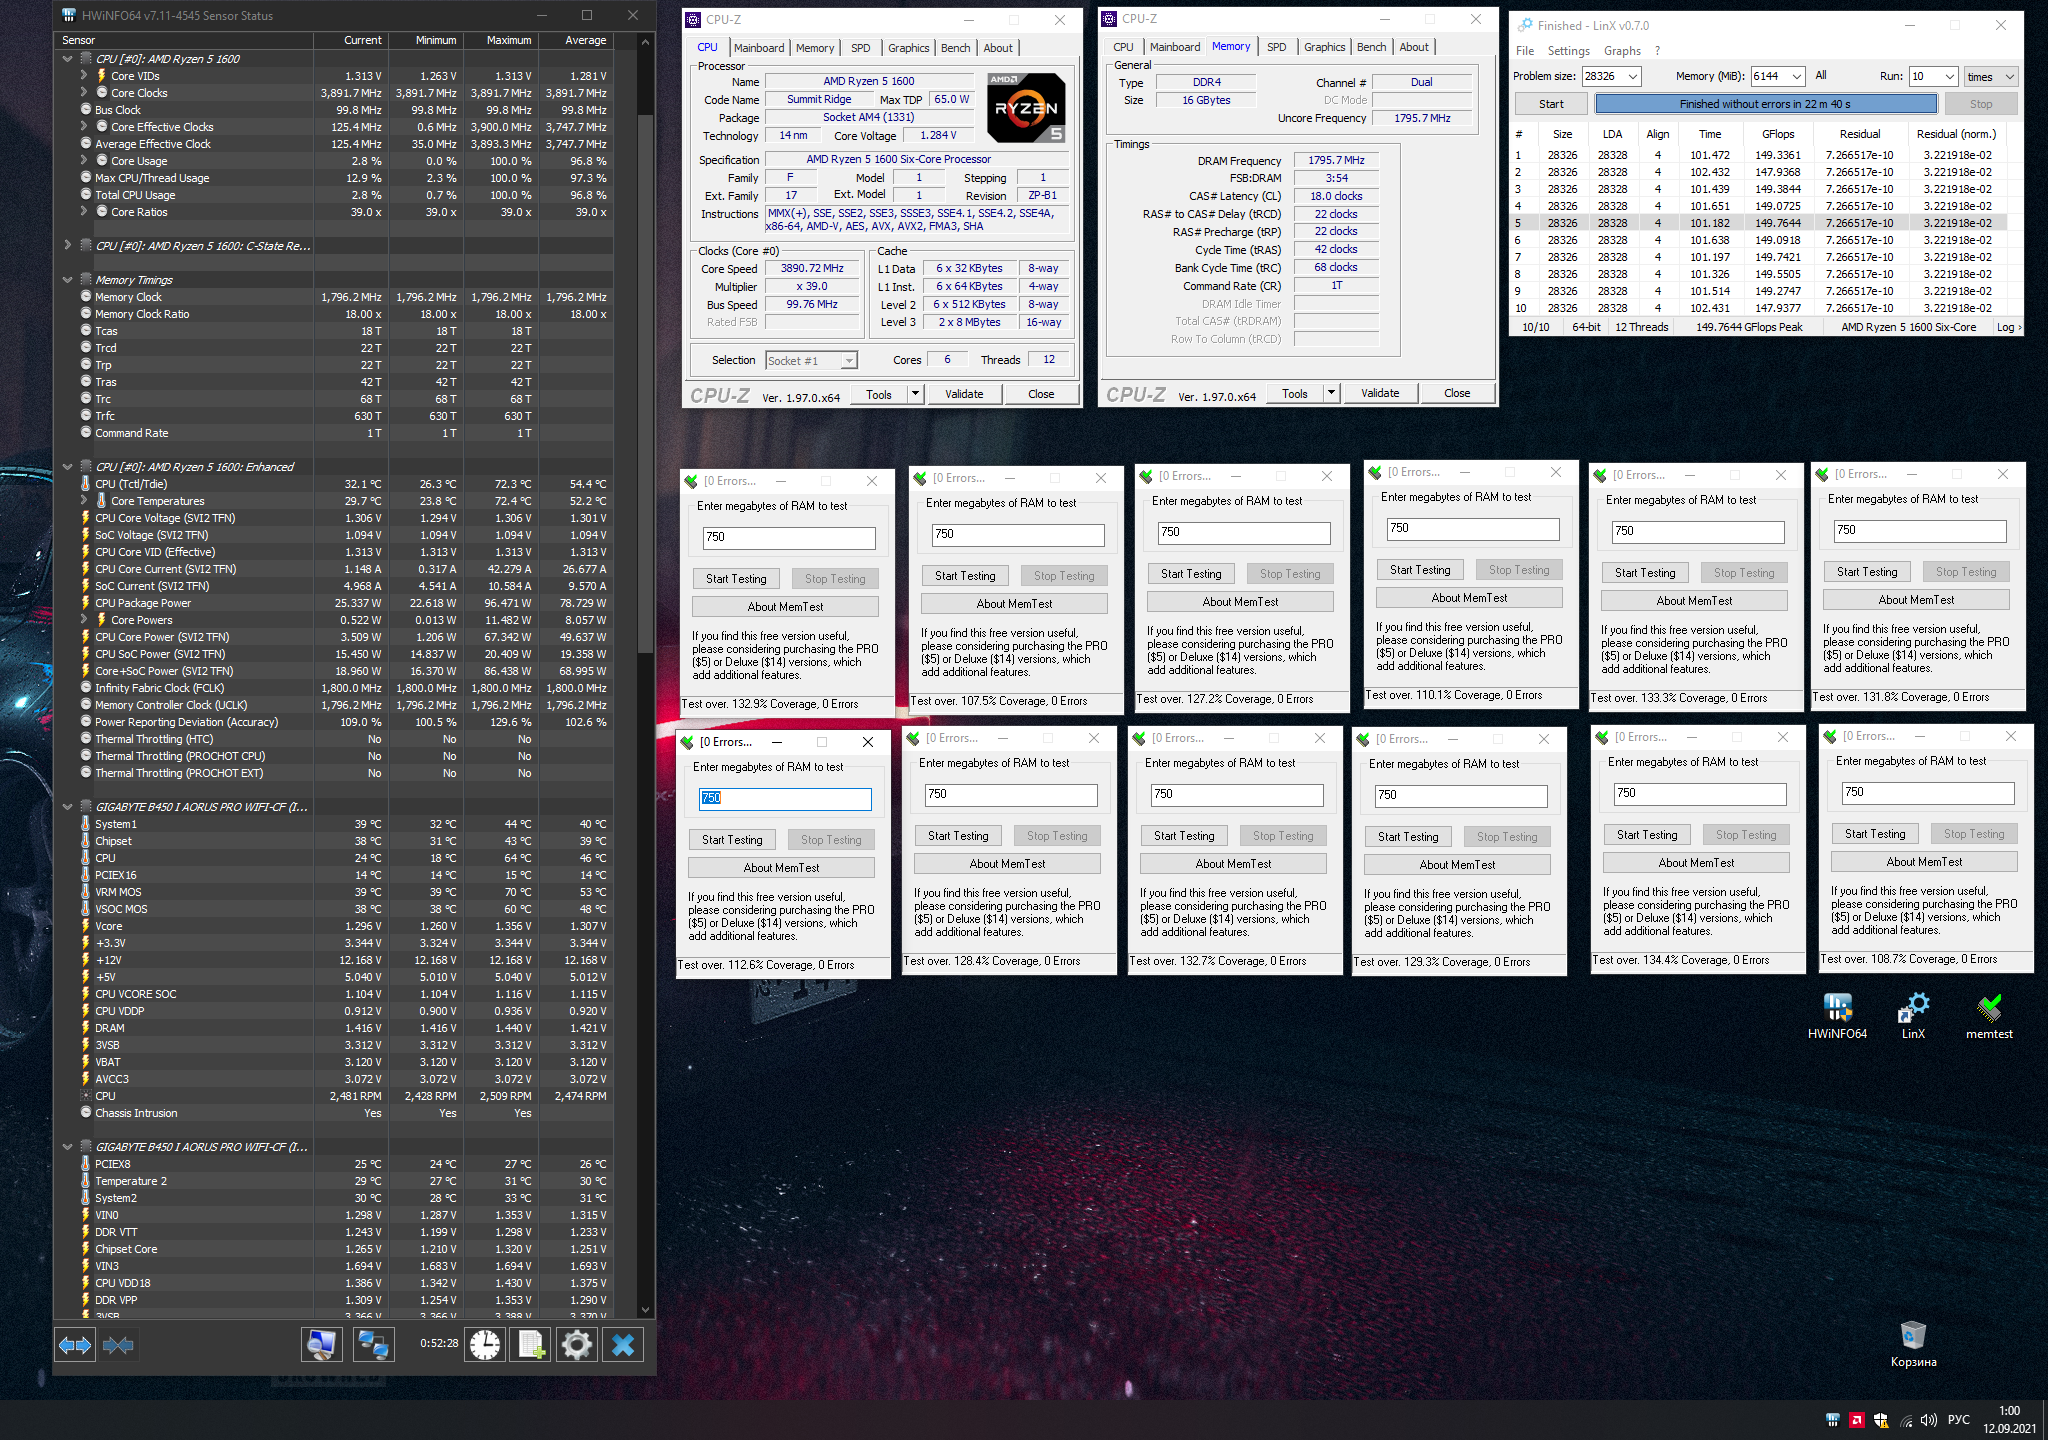Image resolution: width=2048 pixels, height=1440 pixels.
Task: Click the network monitors icon in HWiNFO toolbar
Action: tap(373, 1346)
